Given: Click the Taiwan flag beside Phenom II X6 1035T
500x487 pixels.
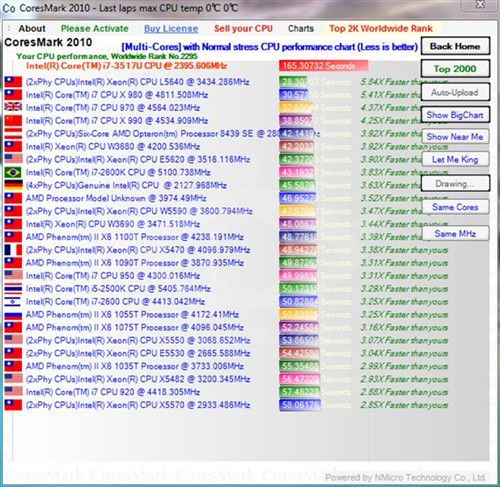Looking at the screenshot, I should pos(13,366).
